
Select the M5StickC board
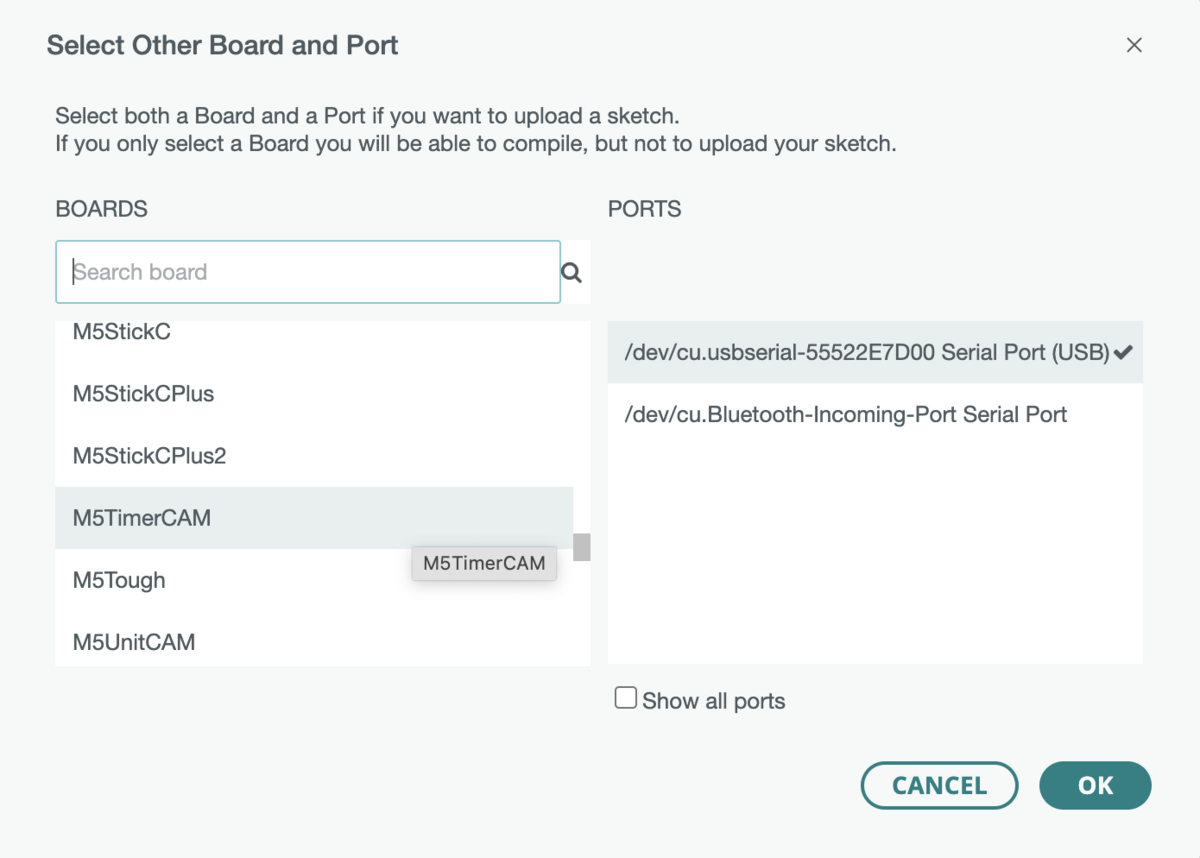point(122,332)
